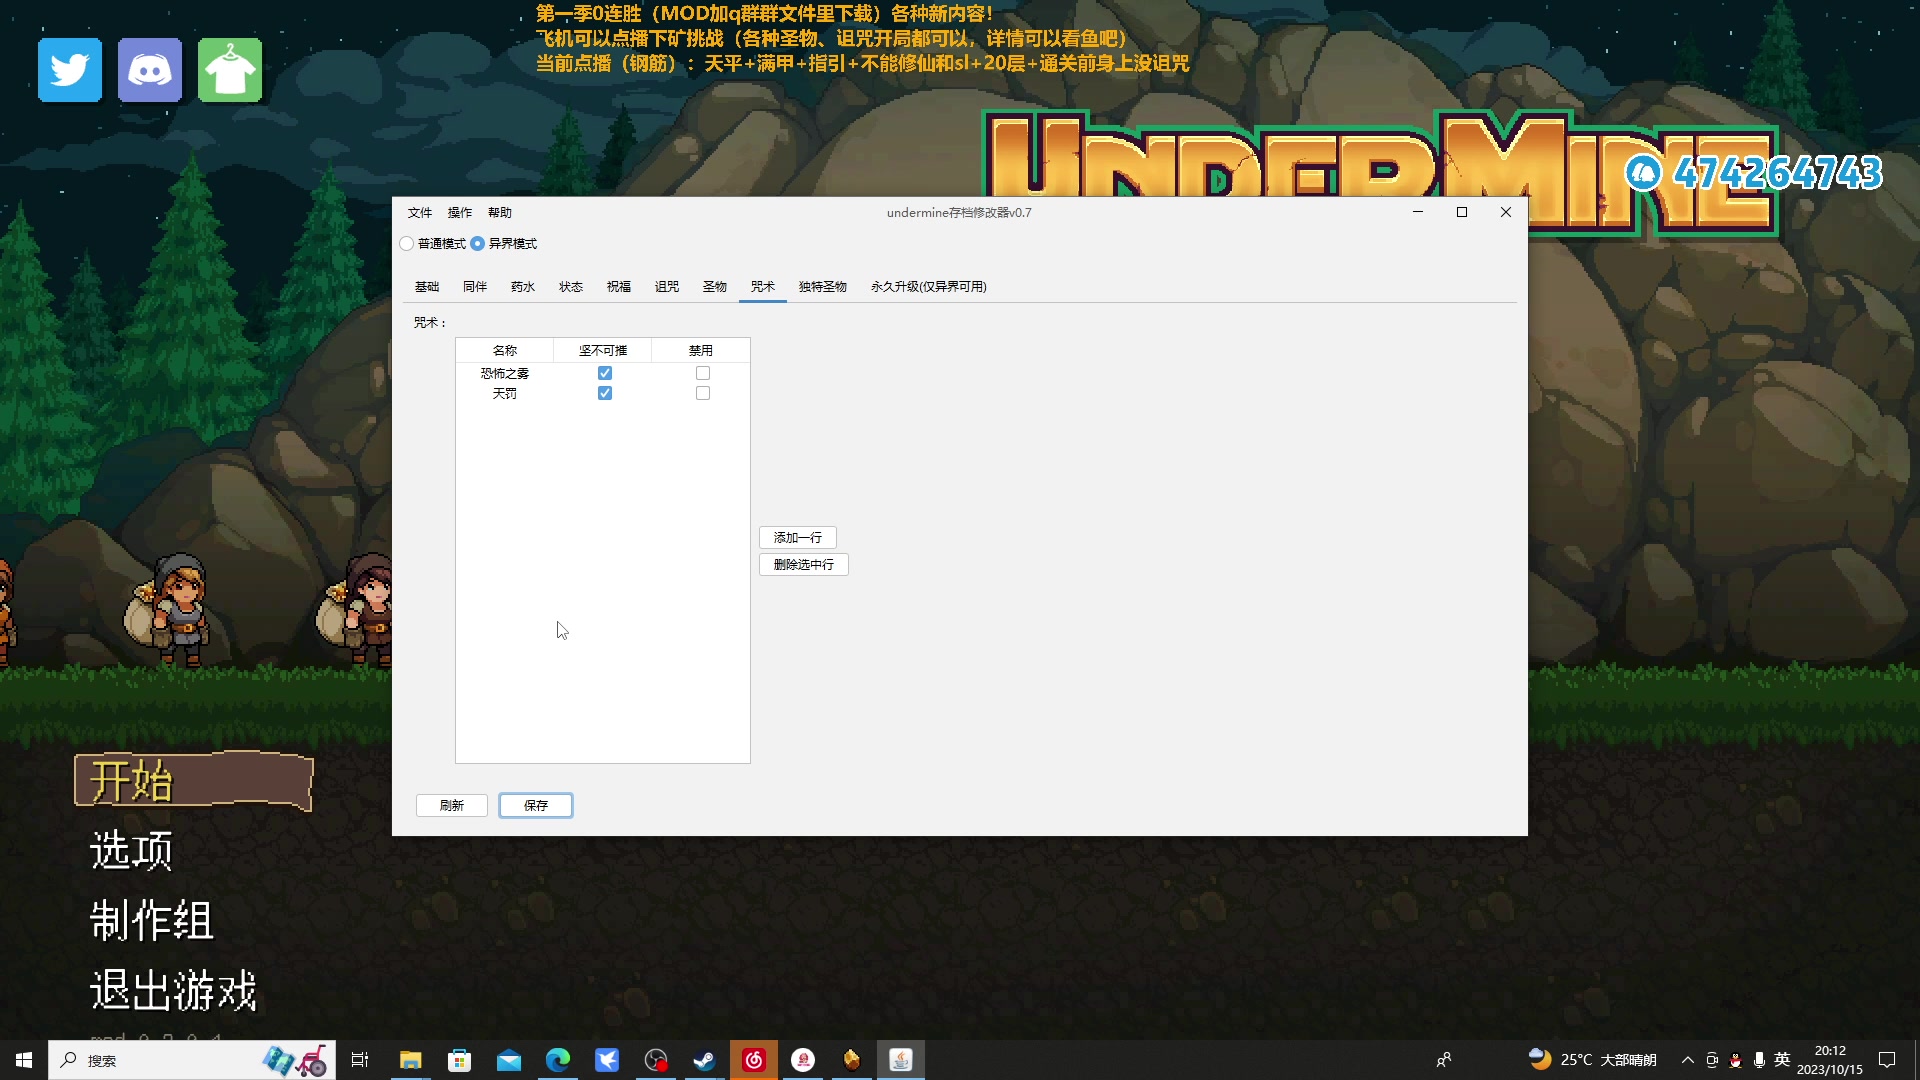Open the Meet Now tray icon

tap(1712, 1060)
